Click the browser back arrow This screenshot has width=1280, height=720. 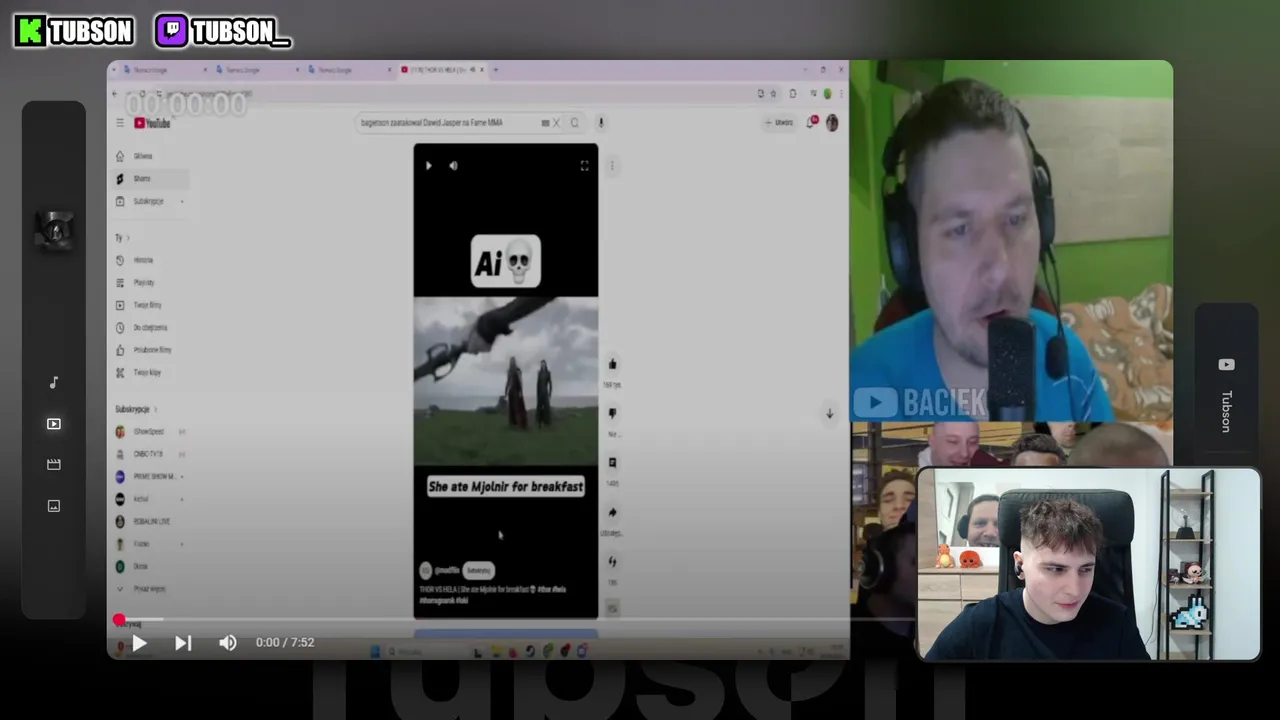[115, 94]
